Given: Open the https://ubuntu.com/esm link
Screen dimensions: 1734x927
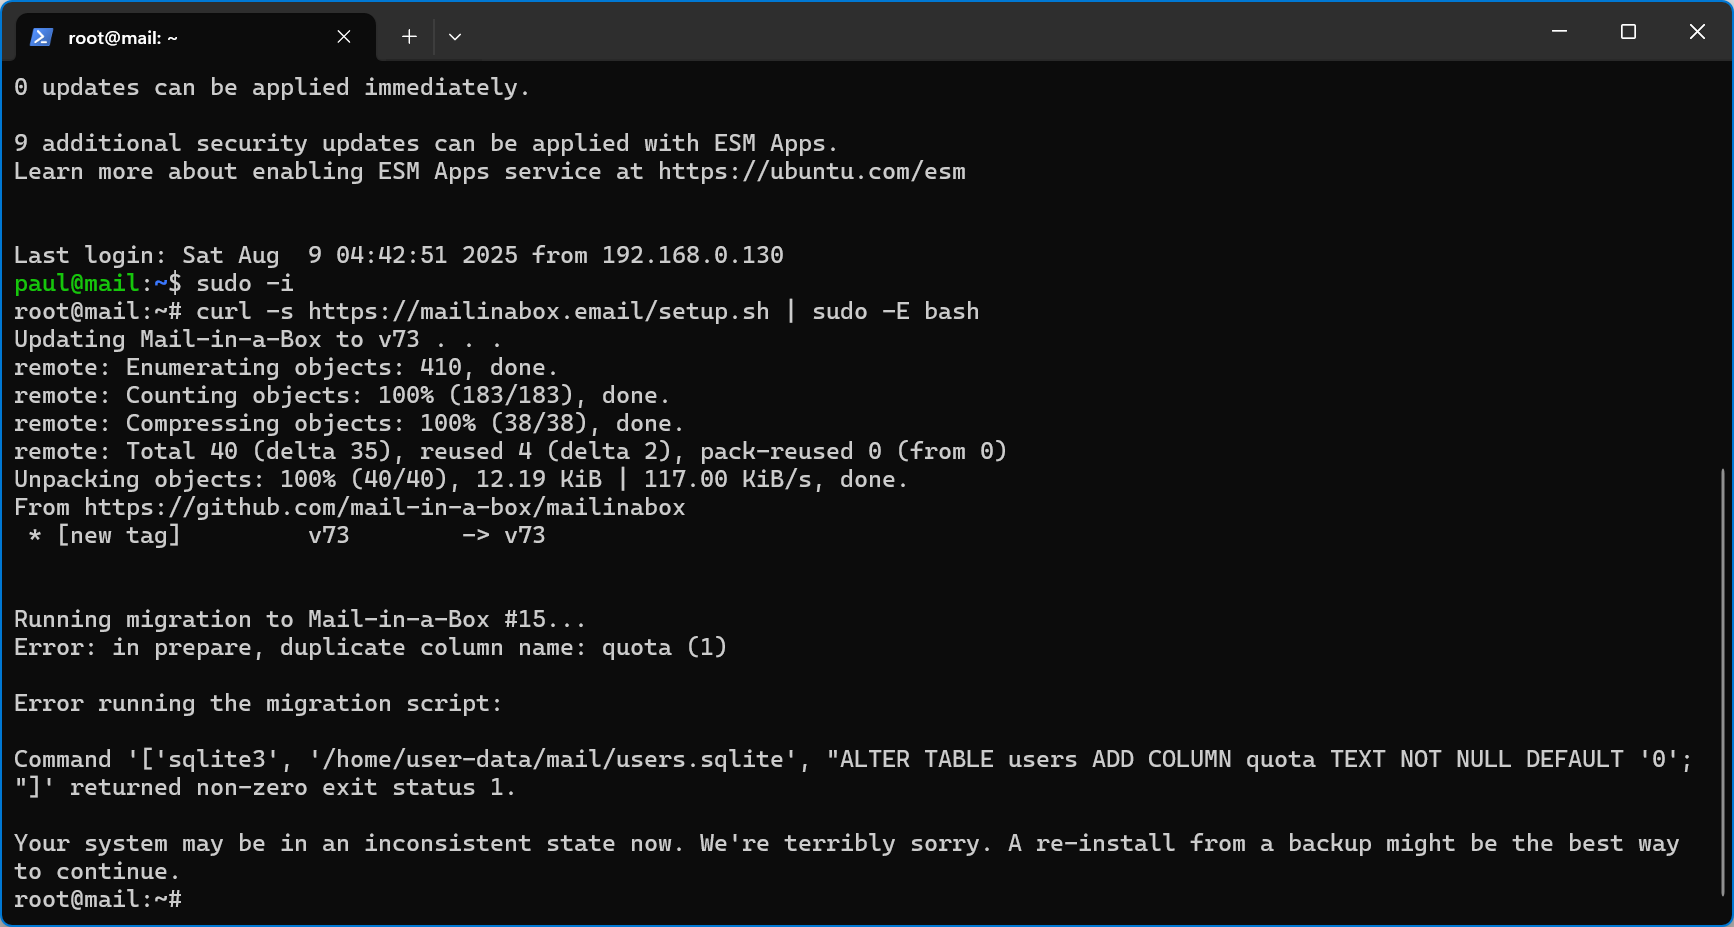Looking at the screenshot, I should 812,171.
